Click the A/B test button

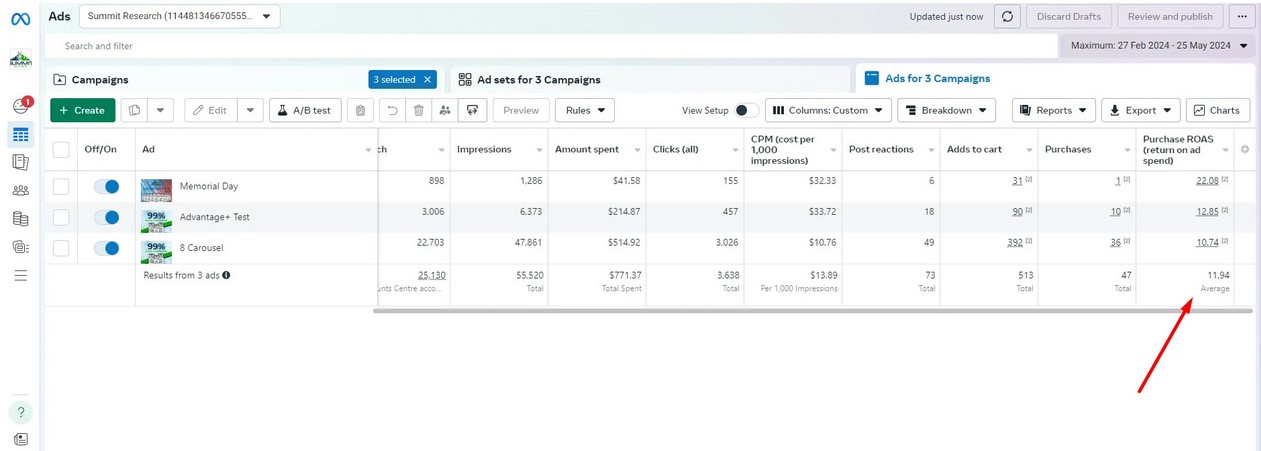tap(305, 110)
